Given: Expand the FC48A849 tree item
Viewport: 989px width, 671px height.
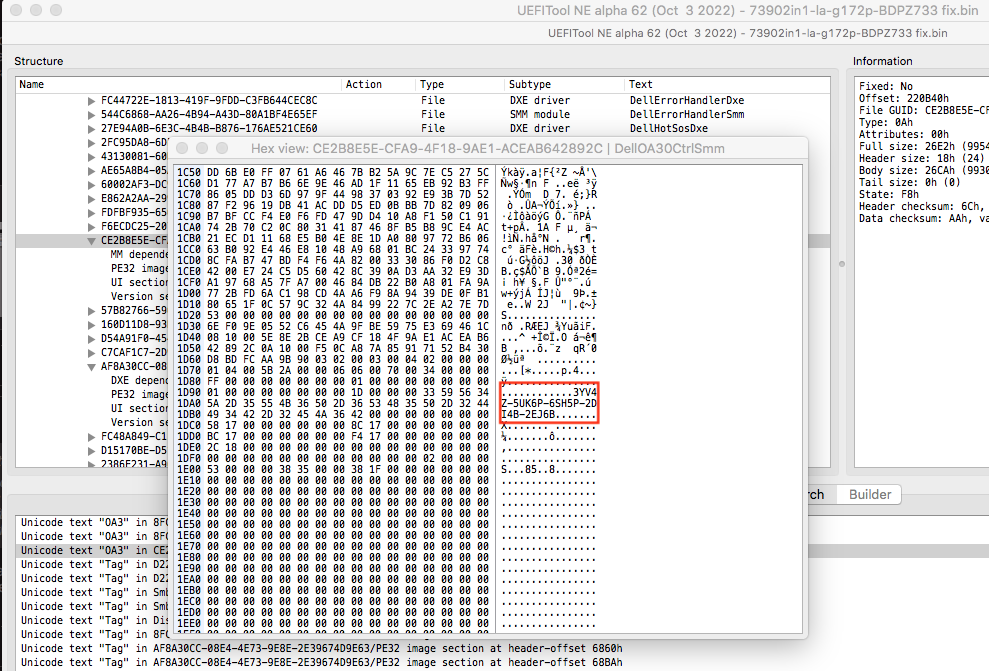Looking at the screenshot, I should pos(91,436).
